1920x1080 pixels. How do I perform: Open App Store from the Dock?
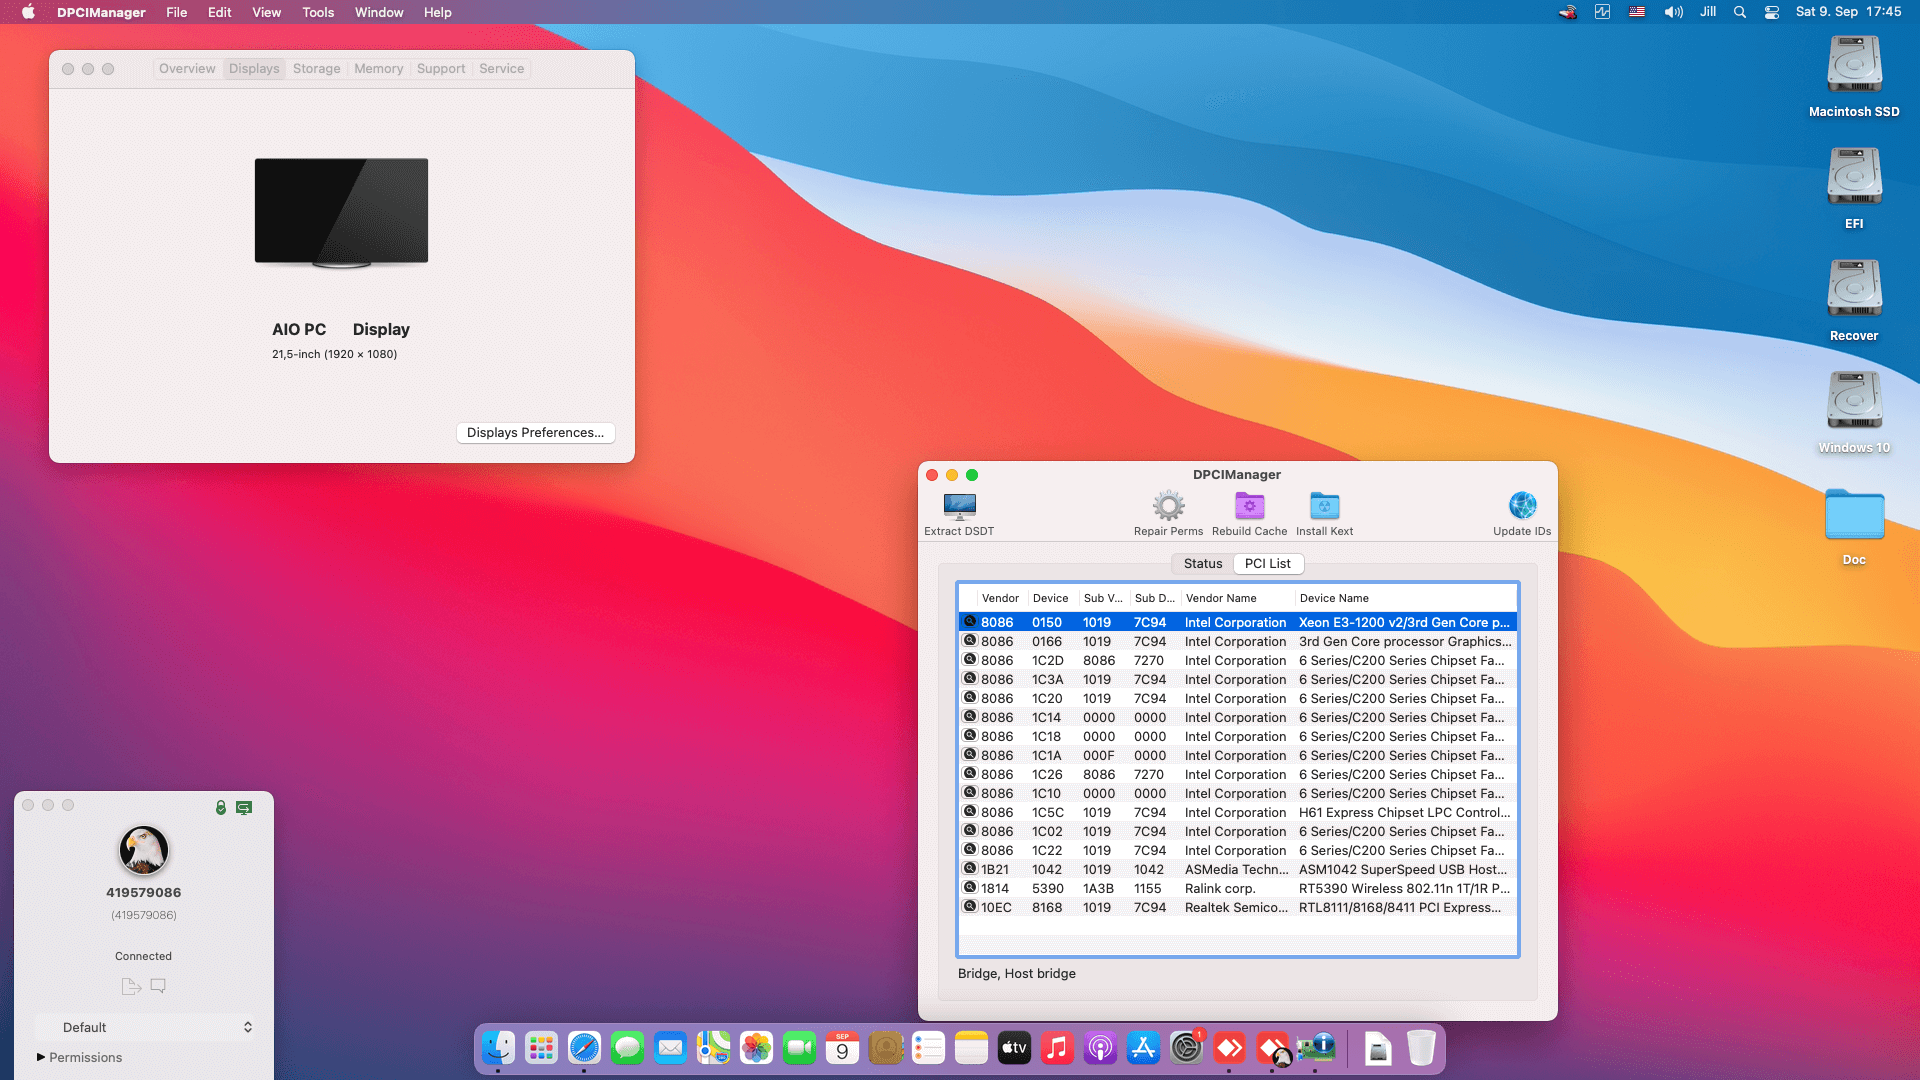[x=1143, y=1048]
